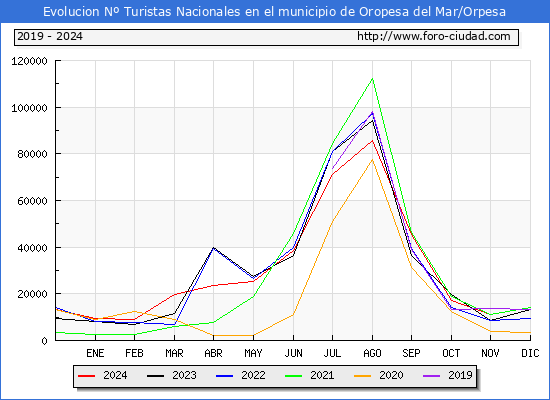Click the MAR month axis label
Image resolution: width=550 pixels, height=400 pixels.
click(174, 353)
